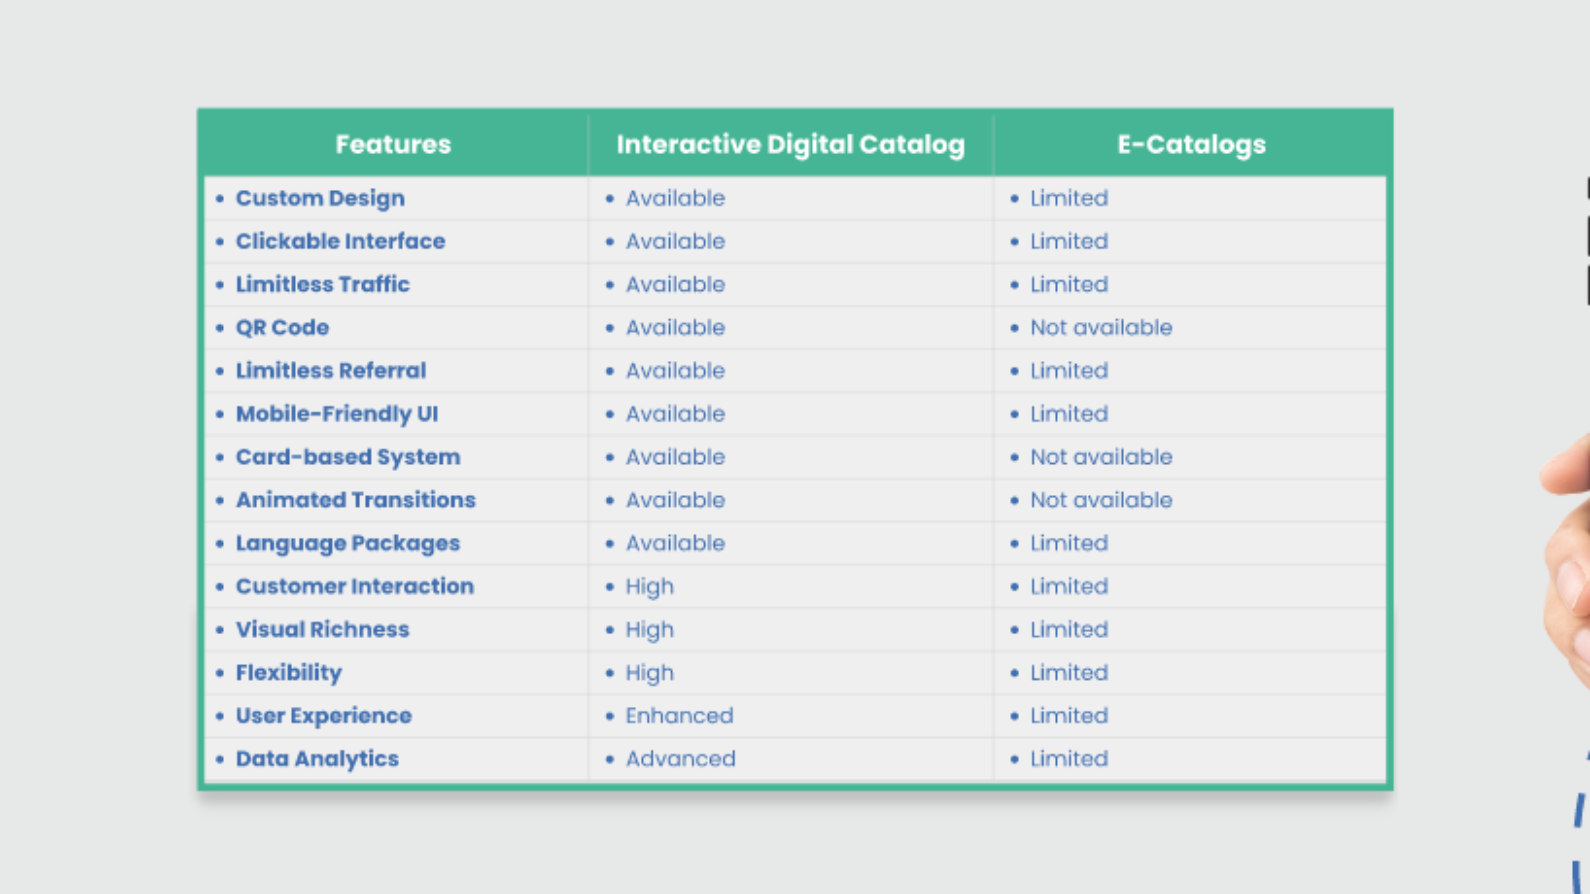Viewport: 1590px width, 894px height.
Task: Click the Limitless Referral feature label
Action: [x=330, y=370]
